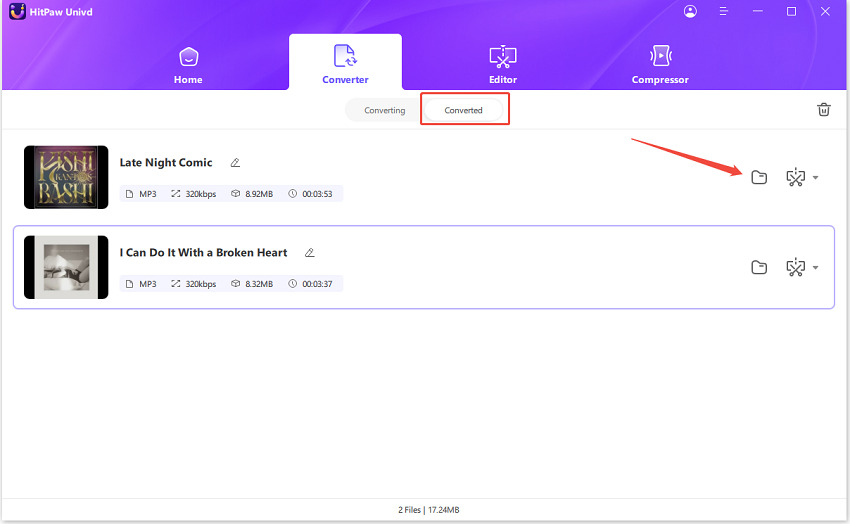The height and width of the screenshot is (524, 850).
Task: Open the user account profile icon
Action: click(690, 11)
